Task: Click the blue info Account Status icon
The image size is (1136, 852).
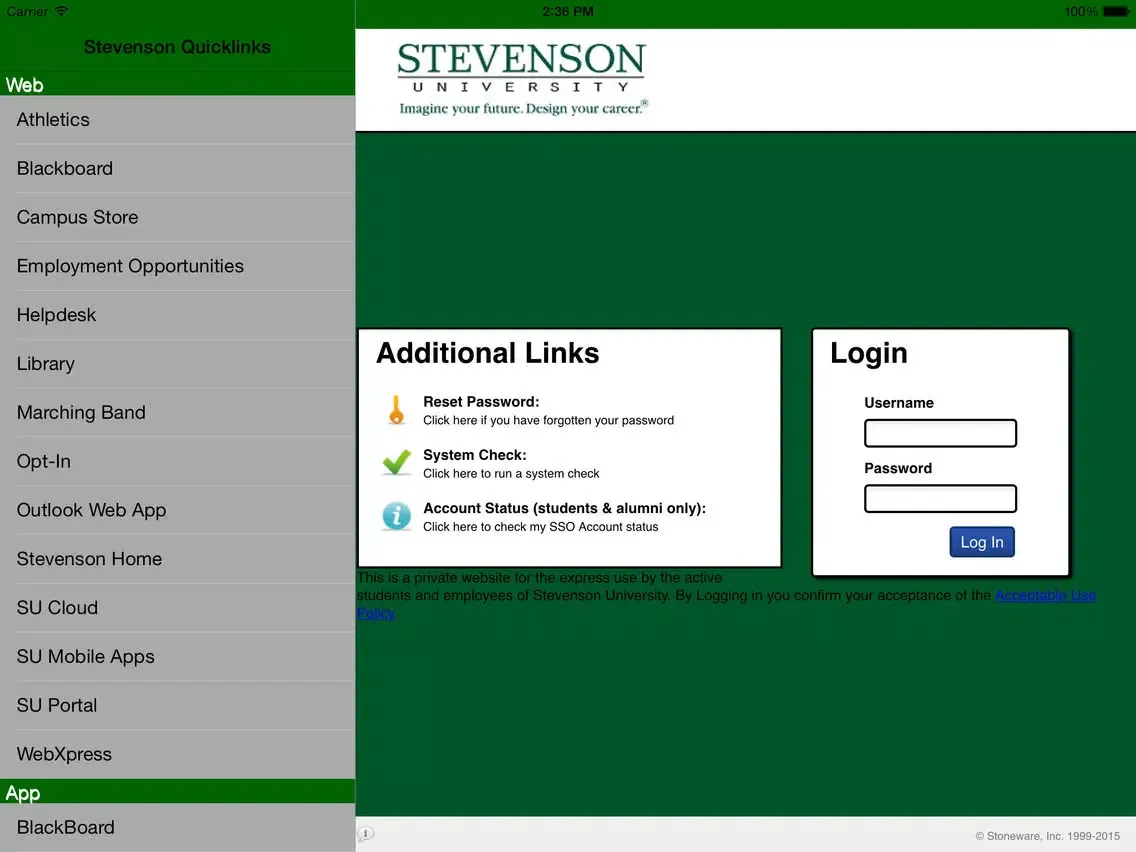Action: [x=396, y=516]
